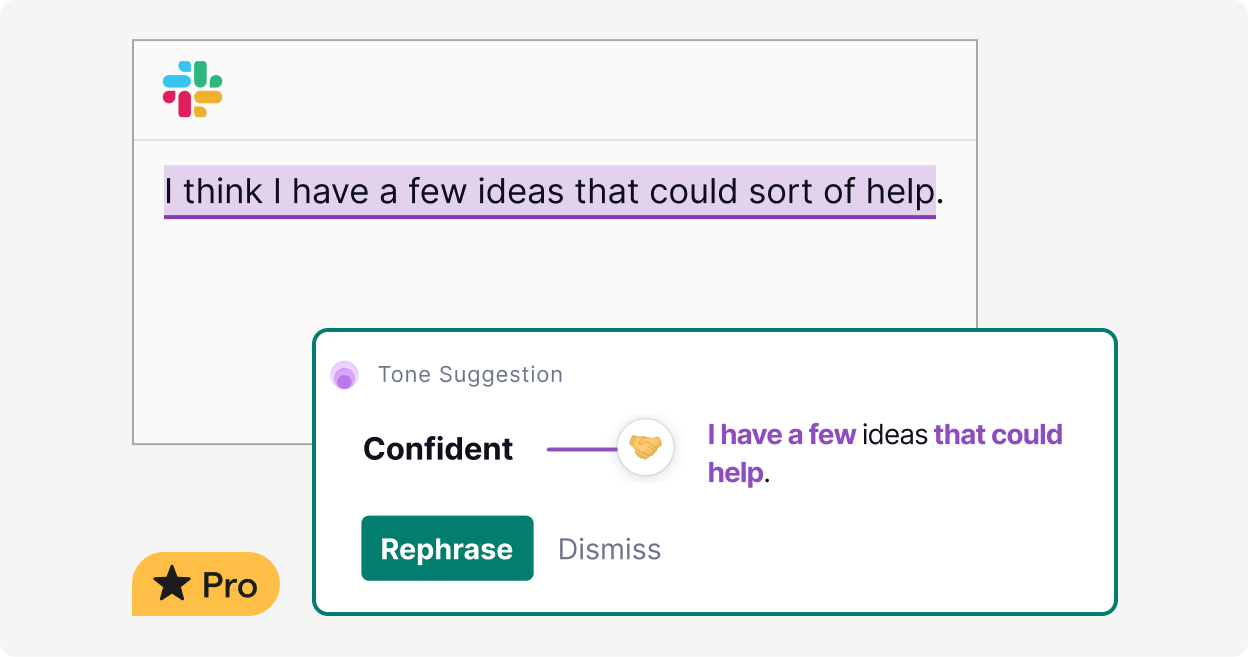Image resolution: width=1248 pixels, height=657 pixels.
Task: Click the unbolded 'ideas' in suggestion
Action: click(x=894, y=435)
